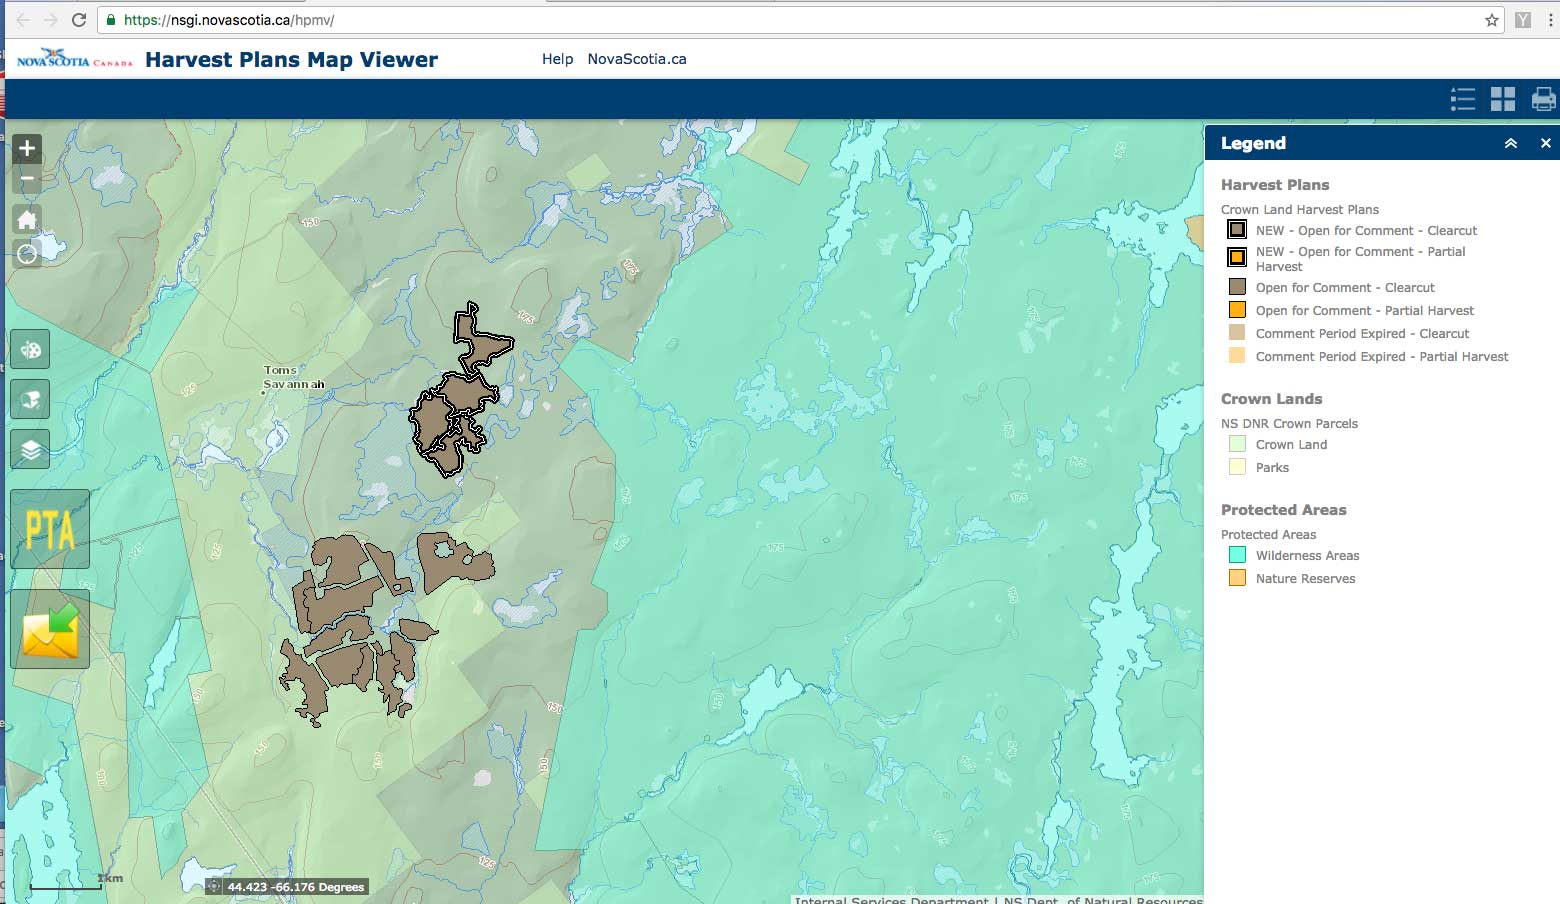
Task: Open the Help menu item
Action: pyautogui.click(x=557, y=59)
